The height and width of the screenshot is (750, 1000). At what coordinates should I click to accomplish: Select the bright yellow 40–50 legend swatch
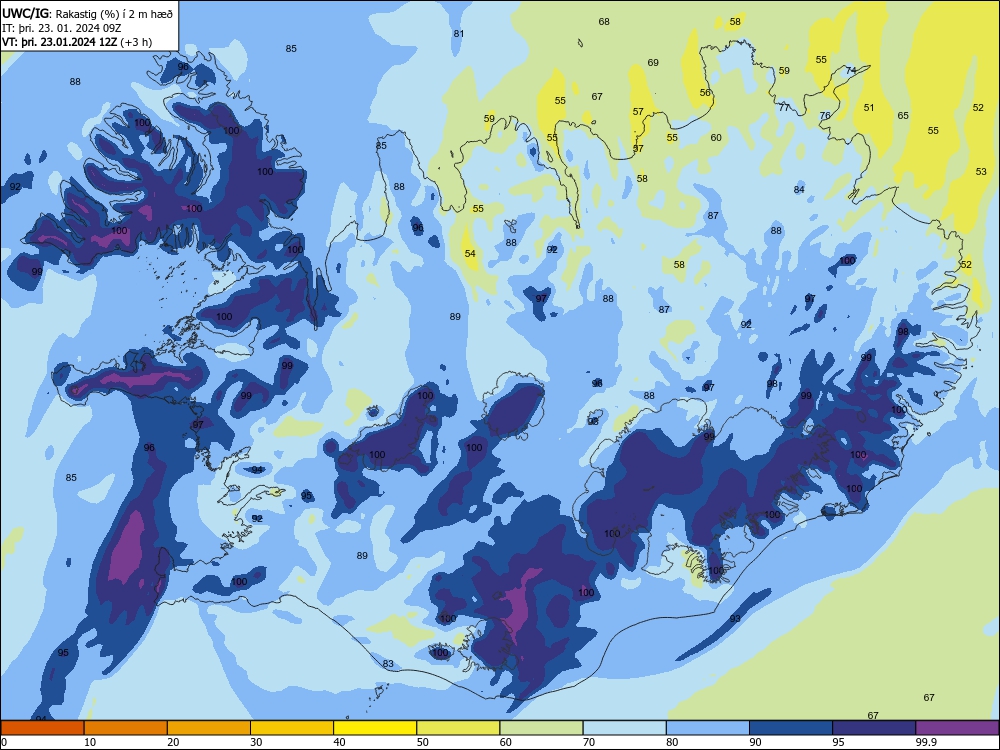point(375,728)
